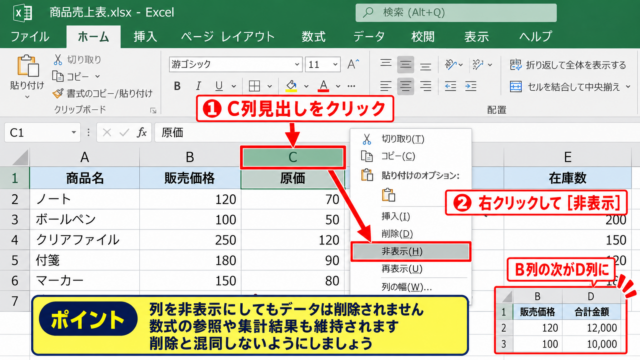Toggle Underline formatting

point(219,86)
